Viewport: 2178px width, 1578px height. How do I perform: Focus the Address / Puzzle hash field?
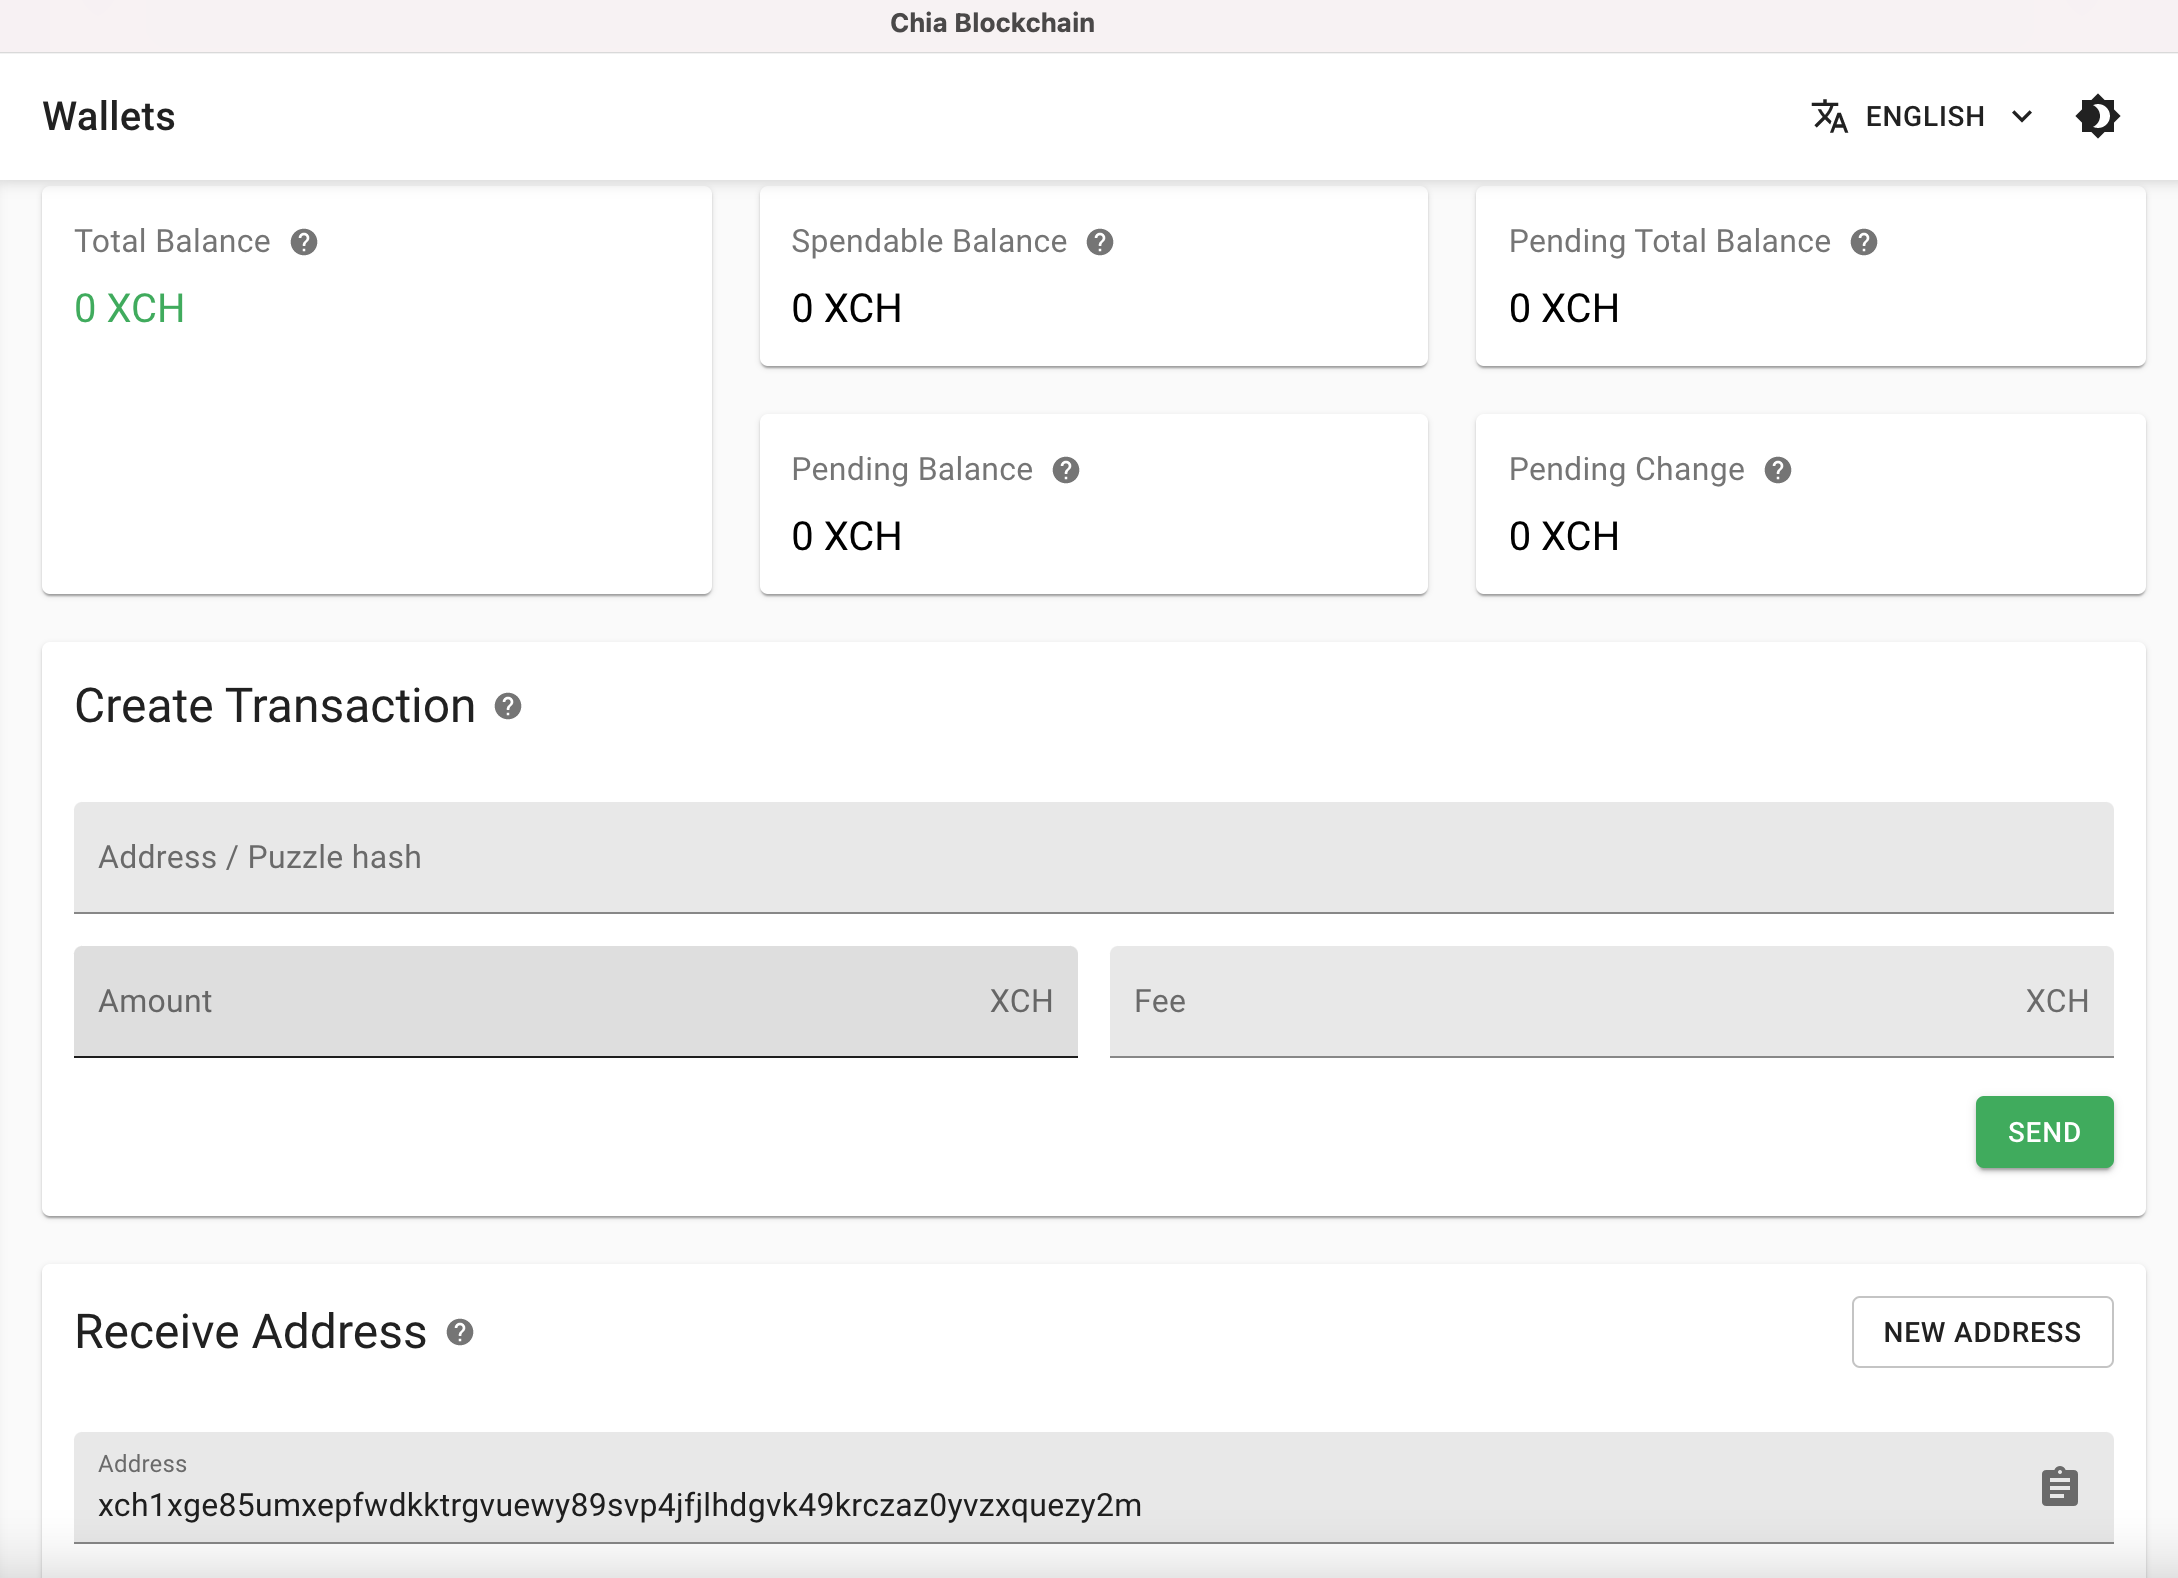[1093, 858]
